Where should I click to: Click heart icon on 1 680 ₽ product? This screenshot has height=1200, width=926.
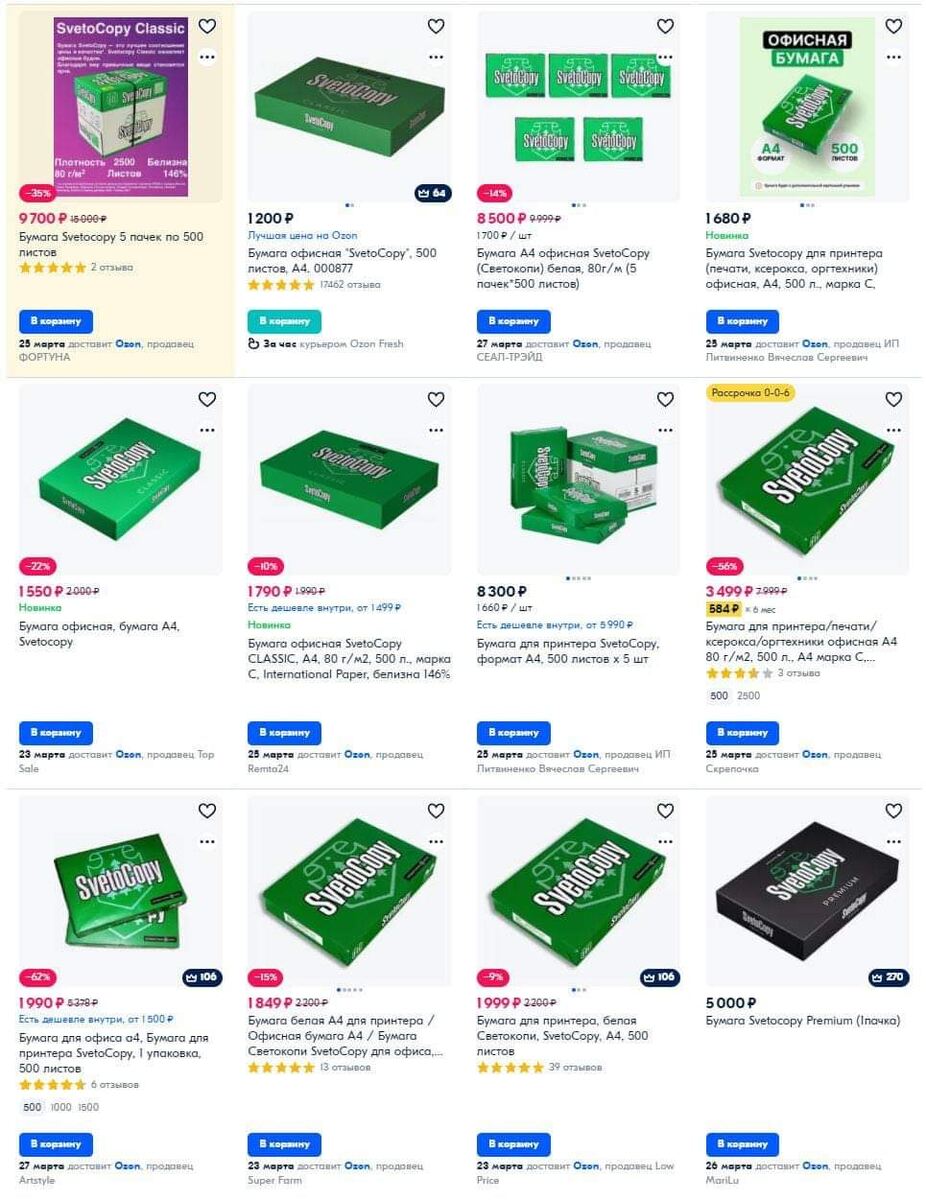click(894, 26)
